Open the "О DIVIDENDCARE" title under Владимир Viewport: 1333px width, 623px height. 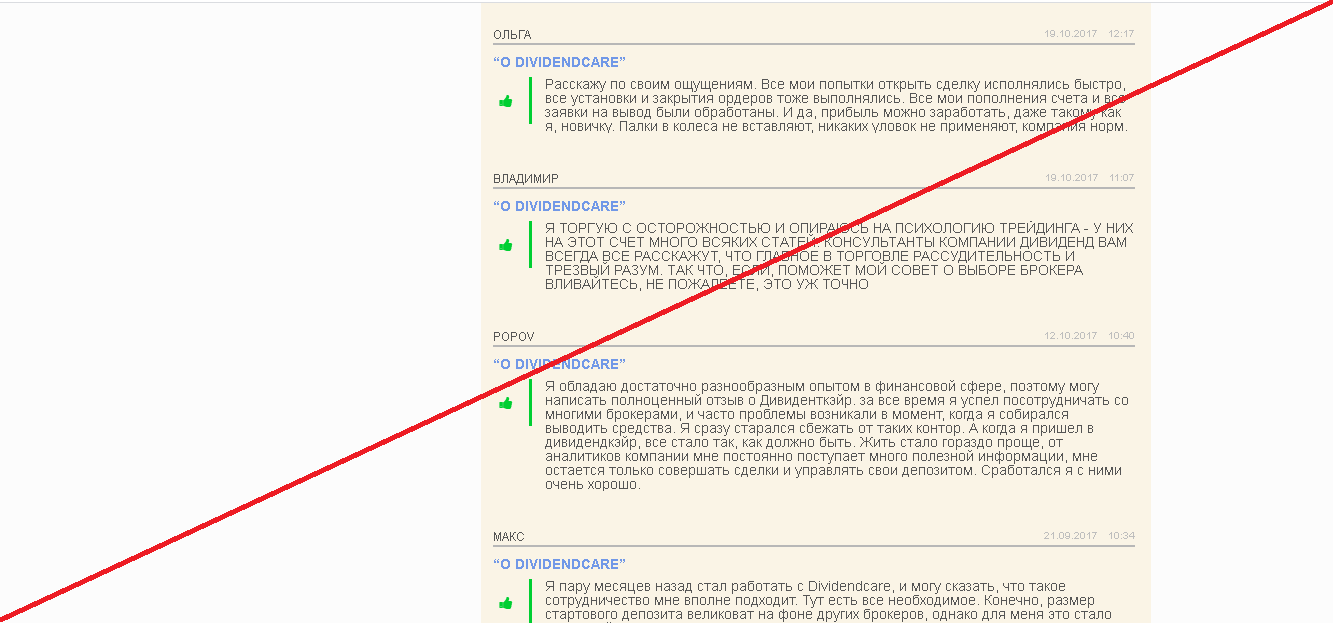tap(559, 207)
